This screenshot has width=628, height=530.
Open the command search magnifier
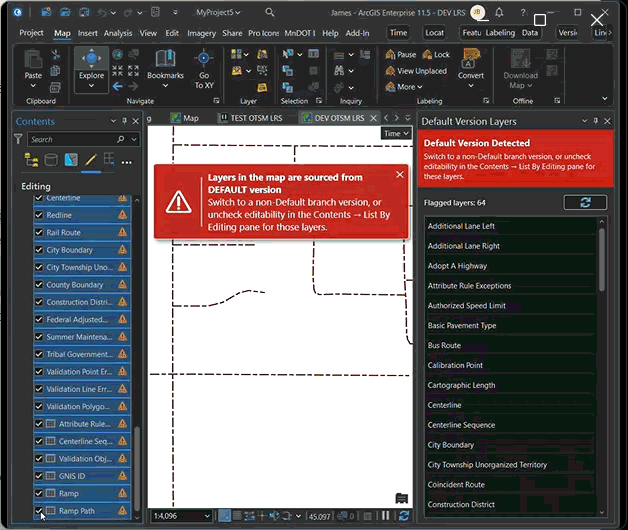pyautogui.click(x=270, y=13)
